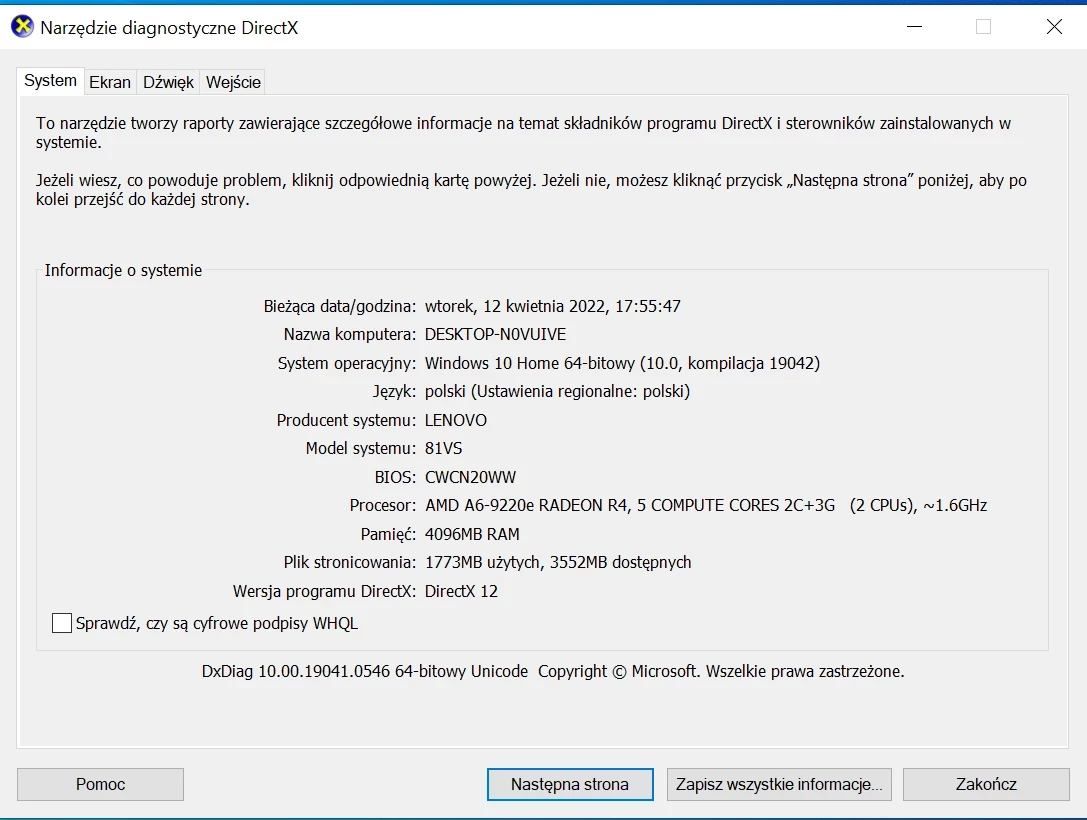Image resolution: width=1087 pixels, height=820 pixels.
Task: Click Zakończ to exit
Action: [x=986, y=784]
